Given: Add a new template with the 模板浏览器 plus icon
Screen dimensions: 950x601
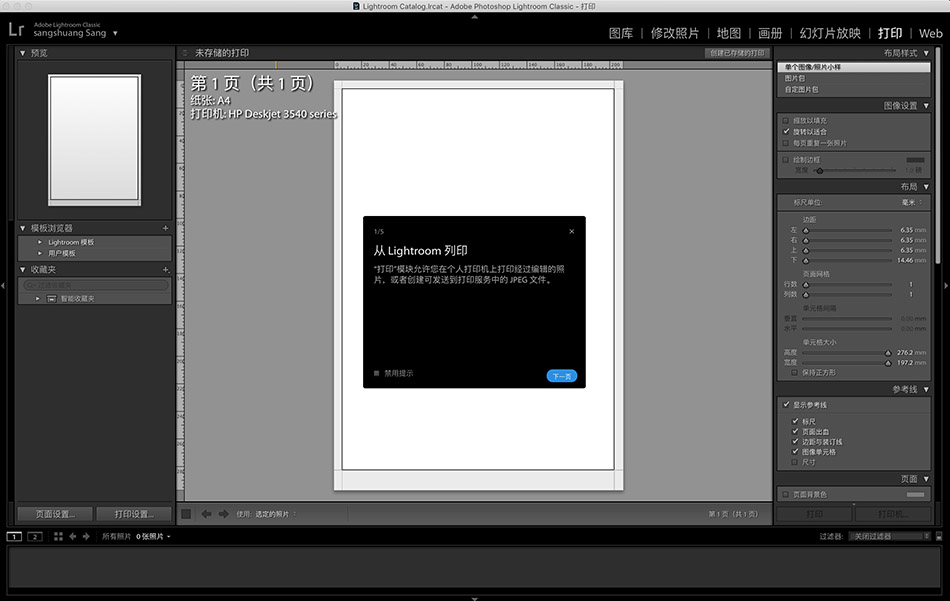Looking at the screenshot, I should [165, 228].
